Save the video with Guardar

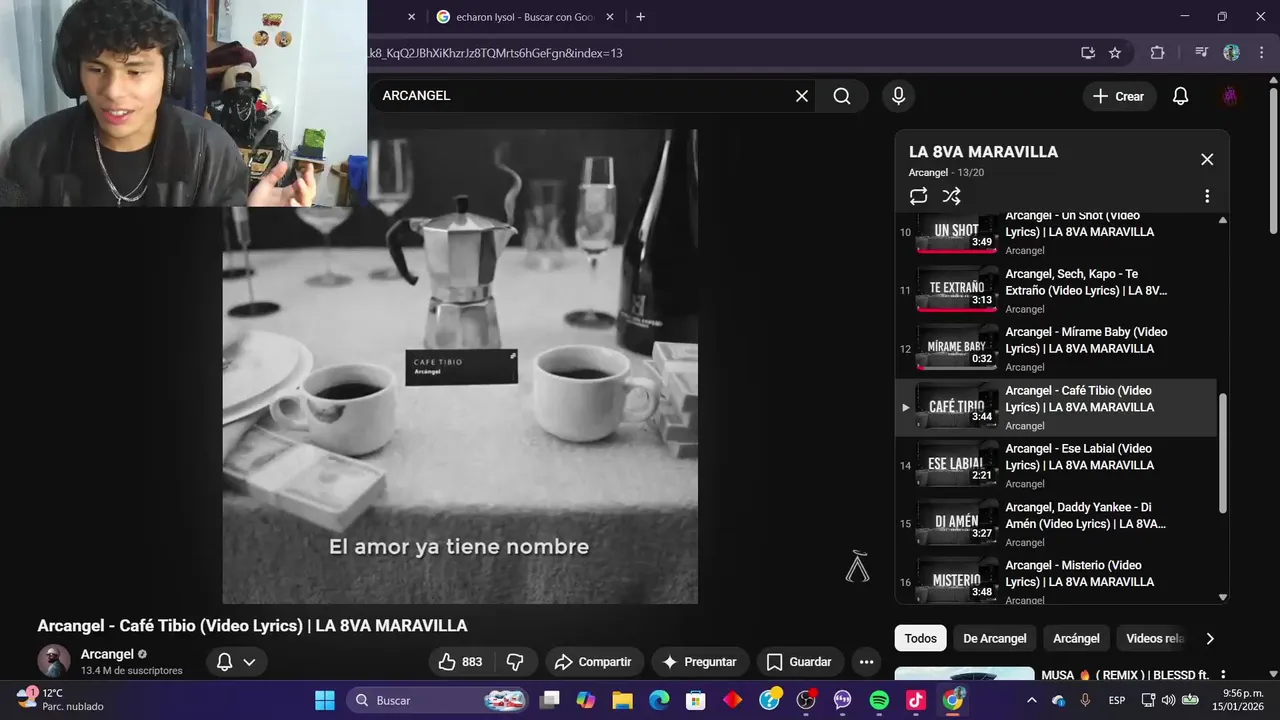click(x=799, y=662)
